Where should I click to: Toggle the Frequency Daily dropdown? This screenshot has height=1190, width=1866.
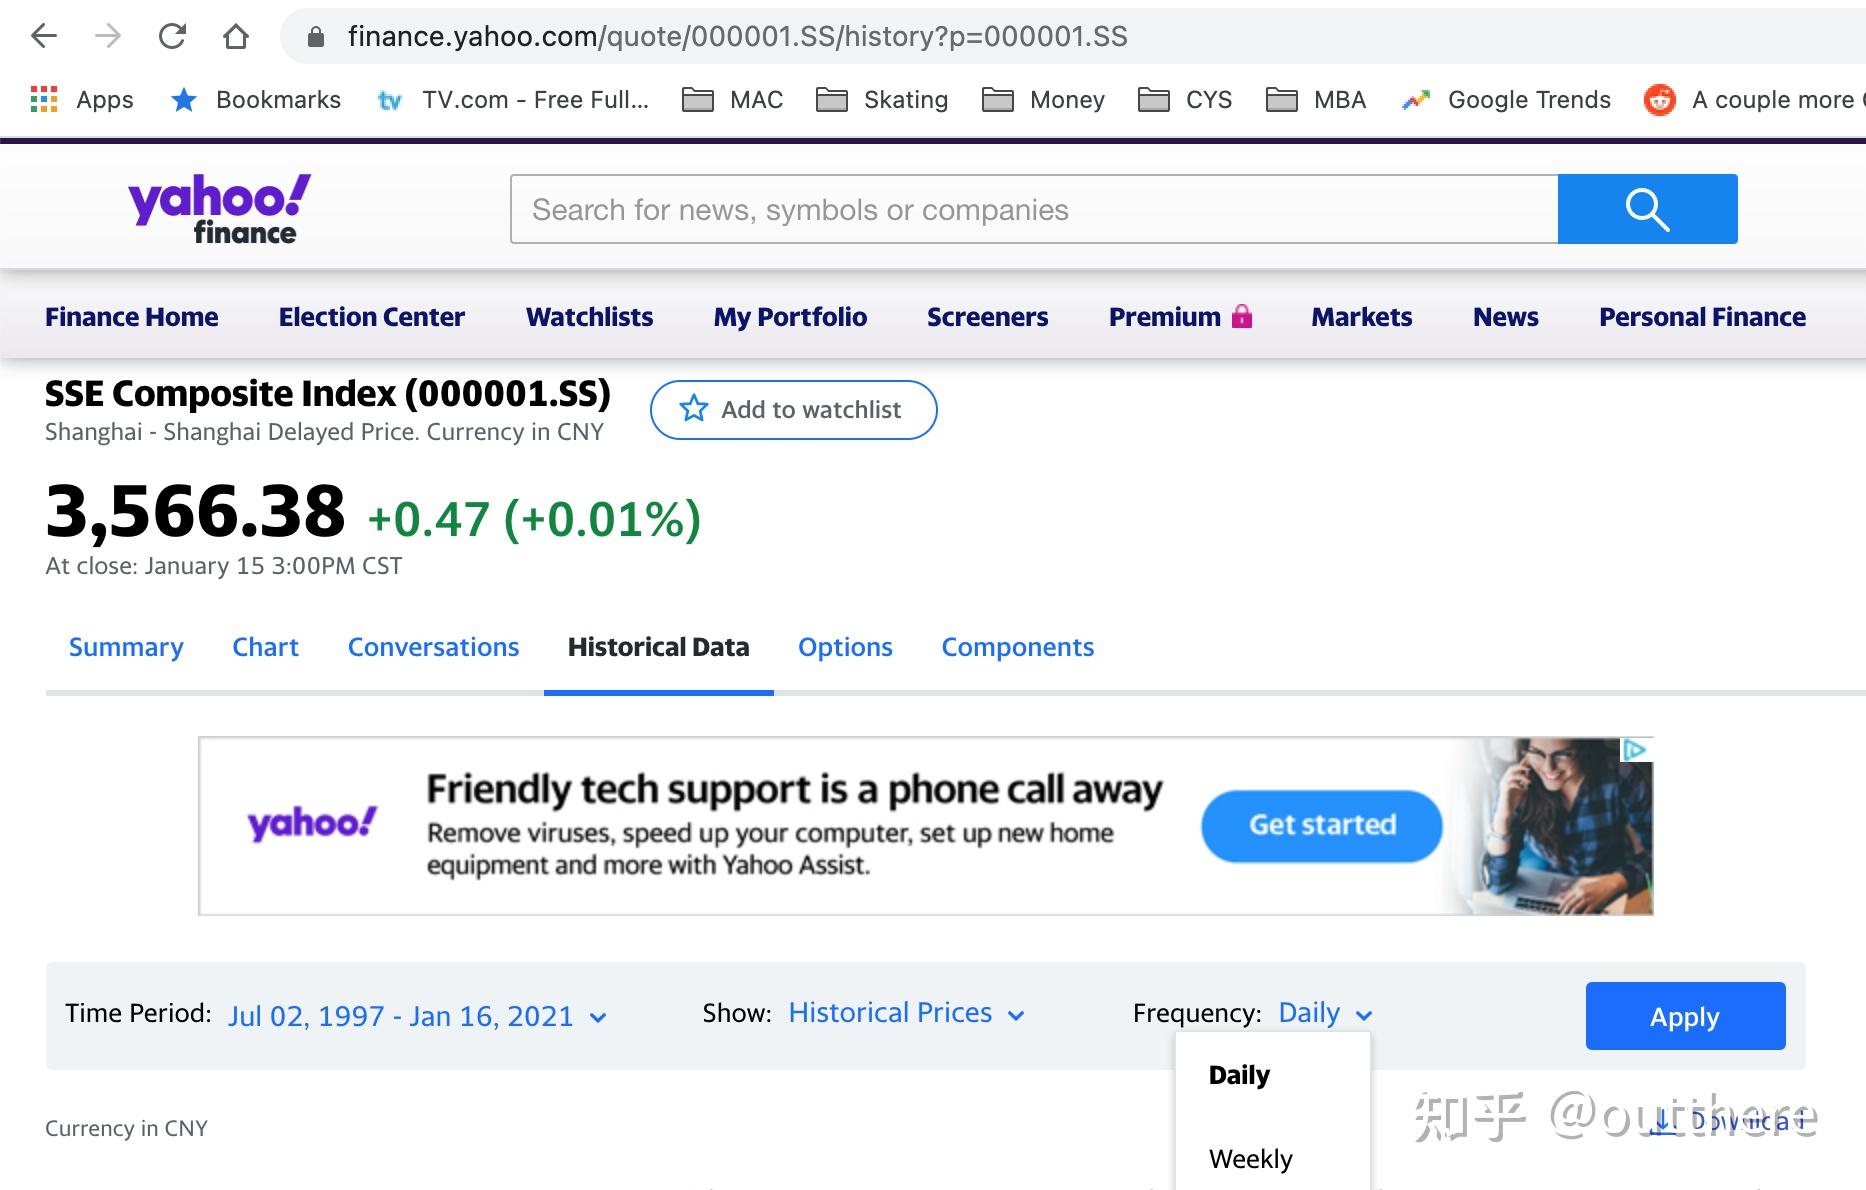coord(1325,1013)
